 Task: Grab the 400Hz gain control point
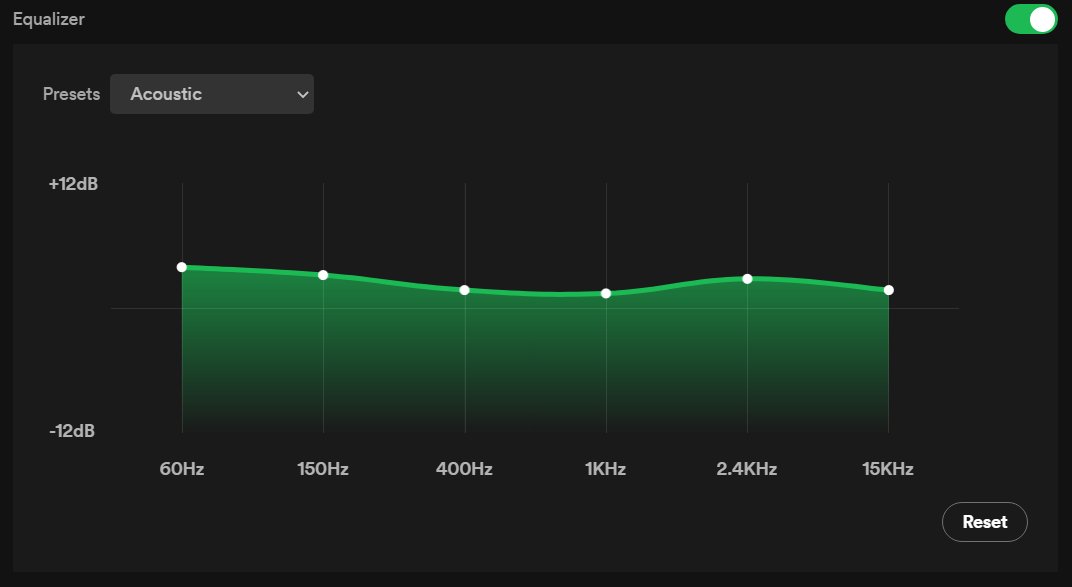[x=463, y=289]
